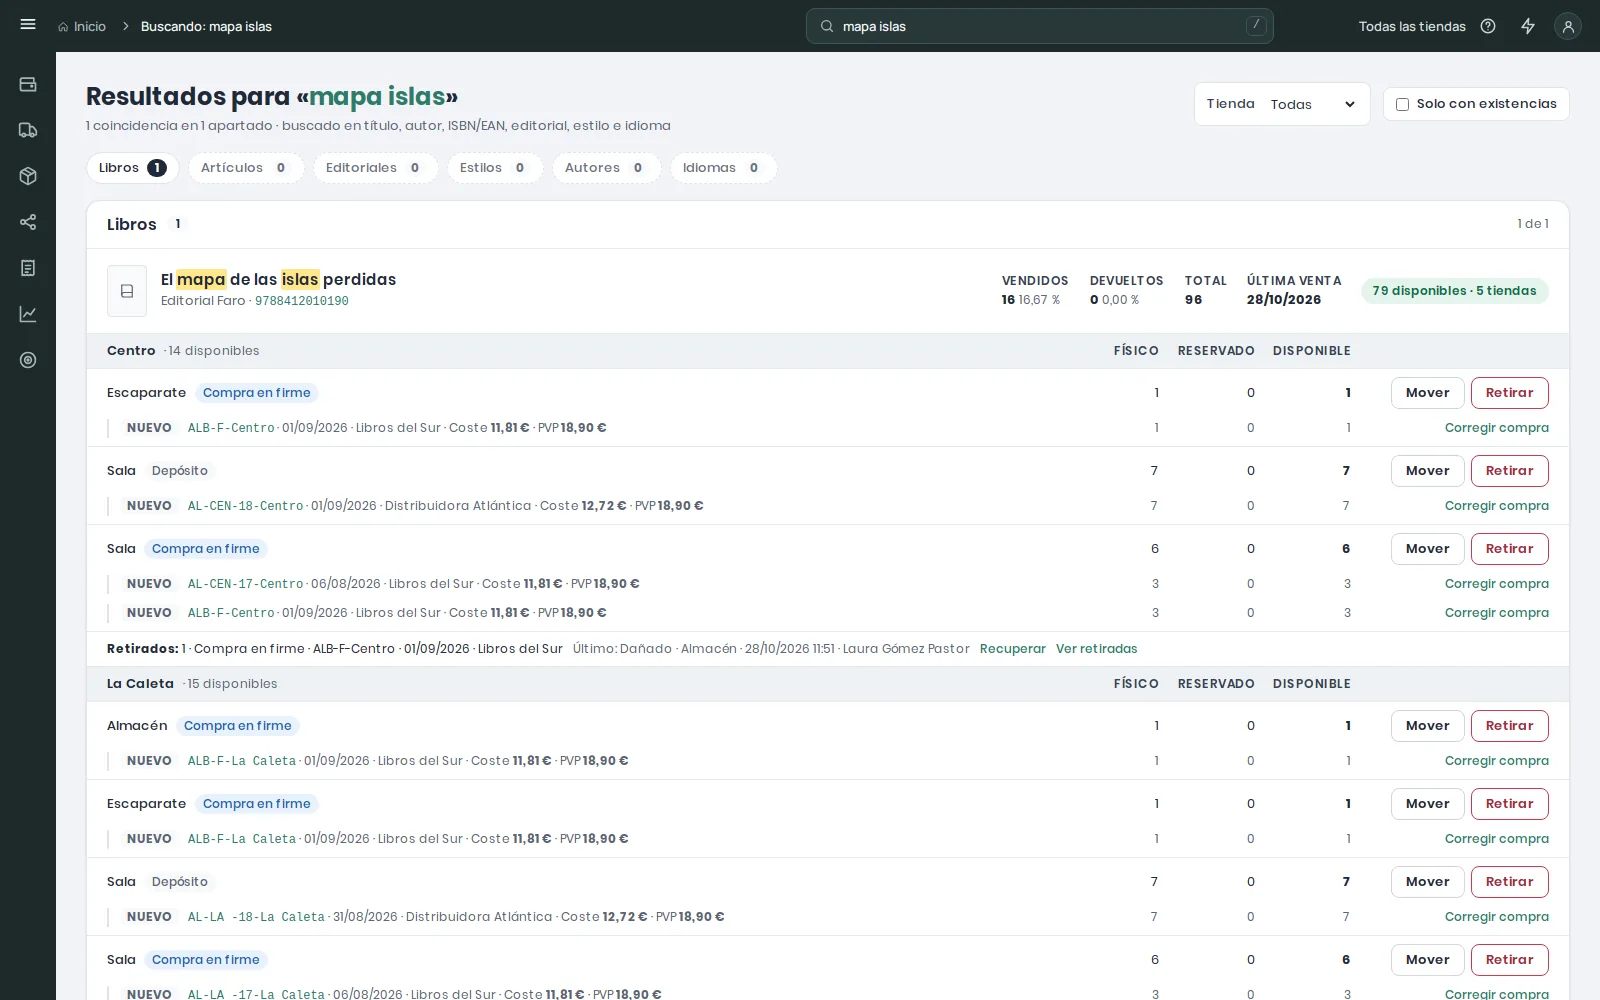Focus the search field containing mapa islas
Screen dimensions: 1600x1000
pos(1040,26)
